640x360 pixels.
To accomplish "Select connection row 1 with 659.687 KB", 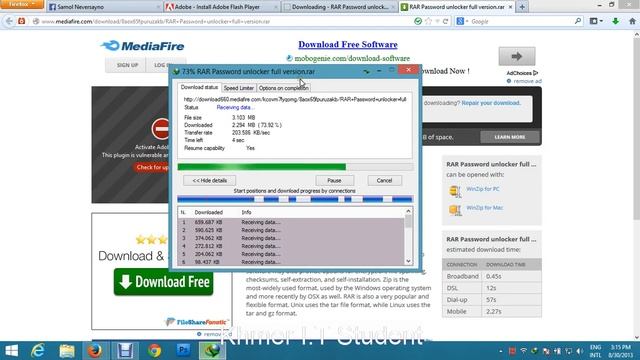I will pos(291,222).
